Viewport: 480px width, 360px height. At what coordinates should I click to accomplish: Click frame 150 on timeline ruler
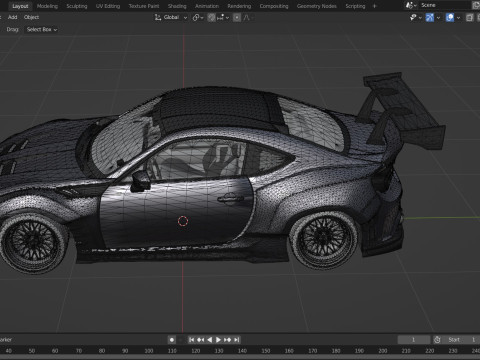pos(266,351)
